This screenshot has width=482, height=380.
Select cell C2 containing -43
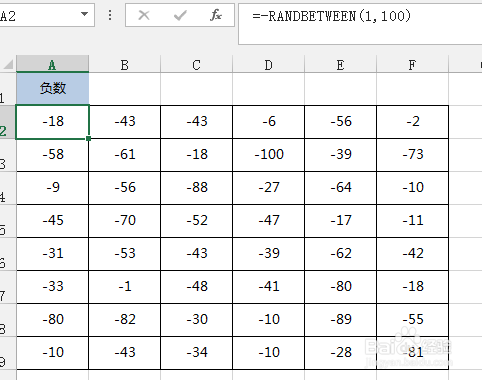point(196,122)
